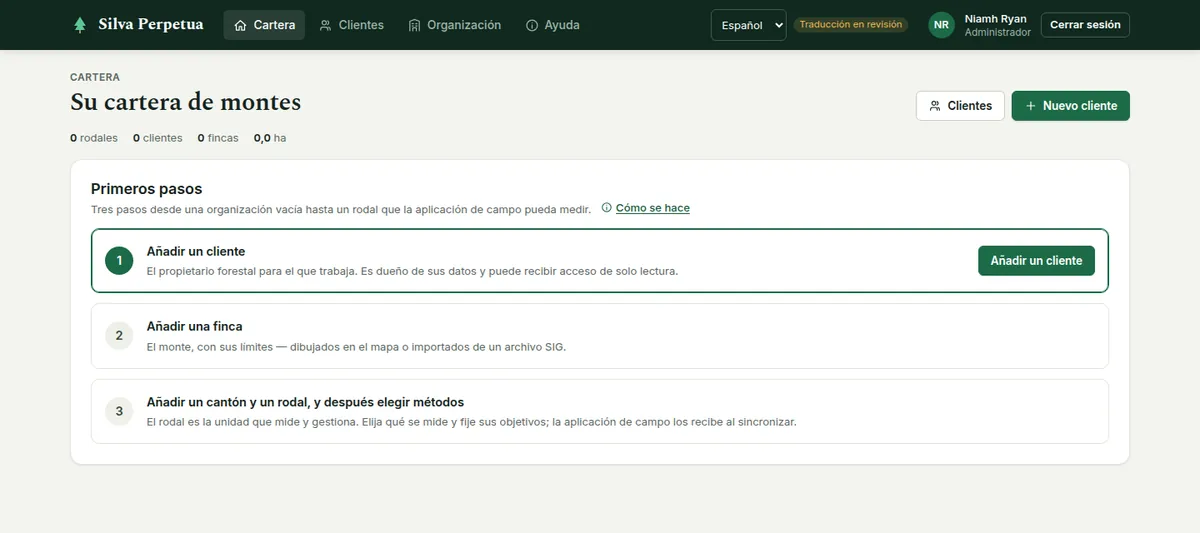Open the Organización navigation tab
Screen dimensions: 1200x533
coord(454,25)
